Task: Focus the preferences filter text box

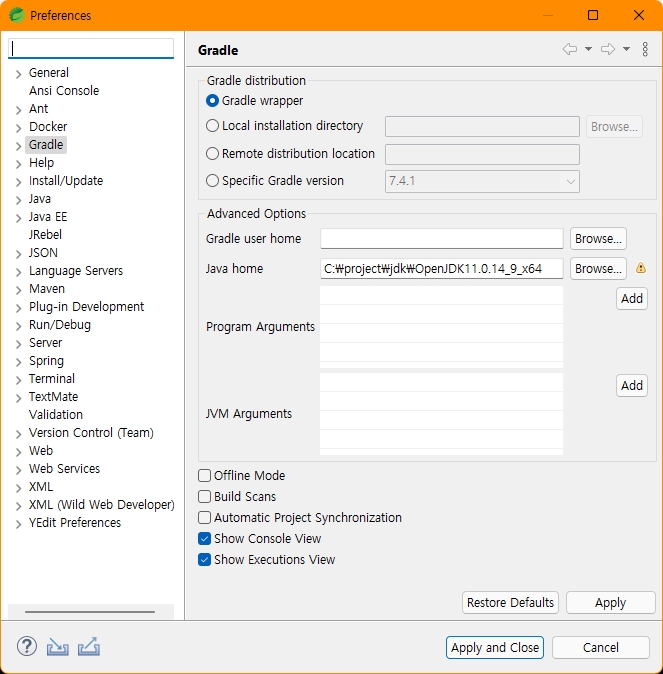Action: pyautogui.click(x=91, y=48)
